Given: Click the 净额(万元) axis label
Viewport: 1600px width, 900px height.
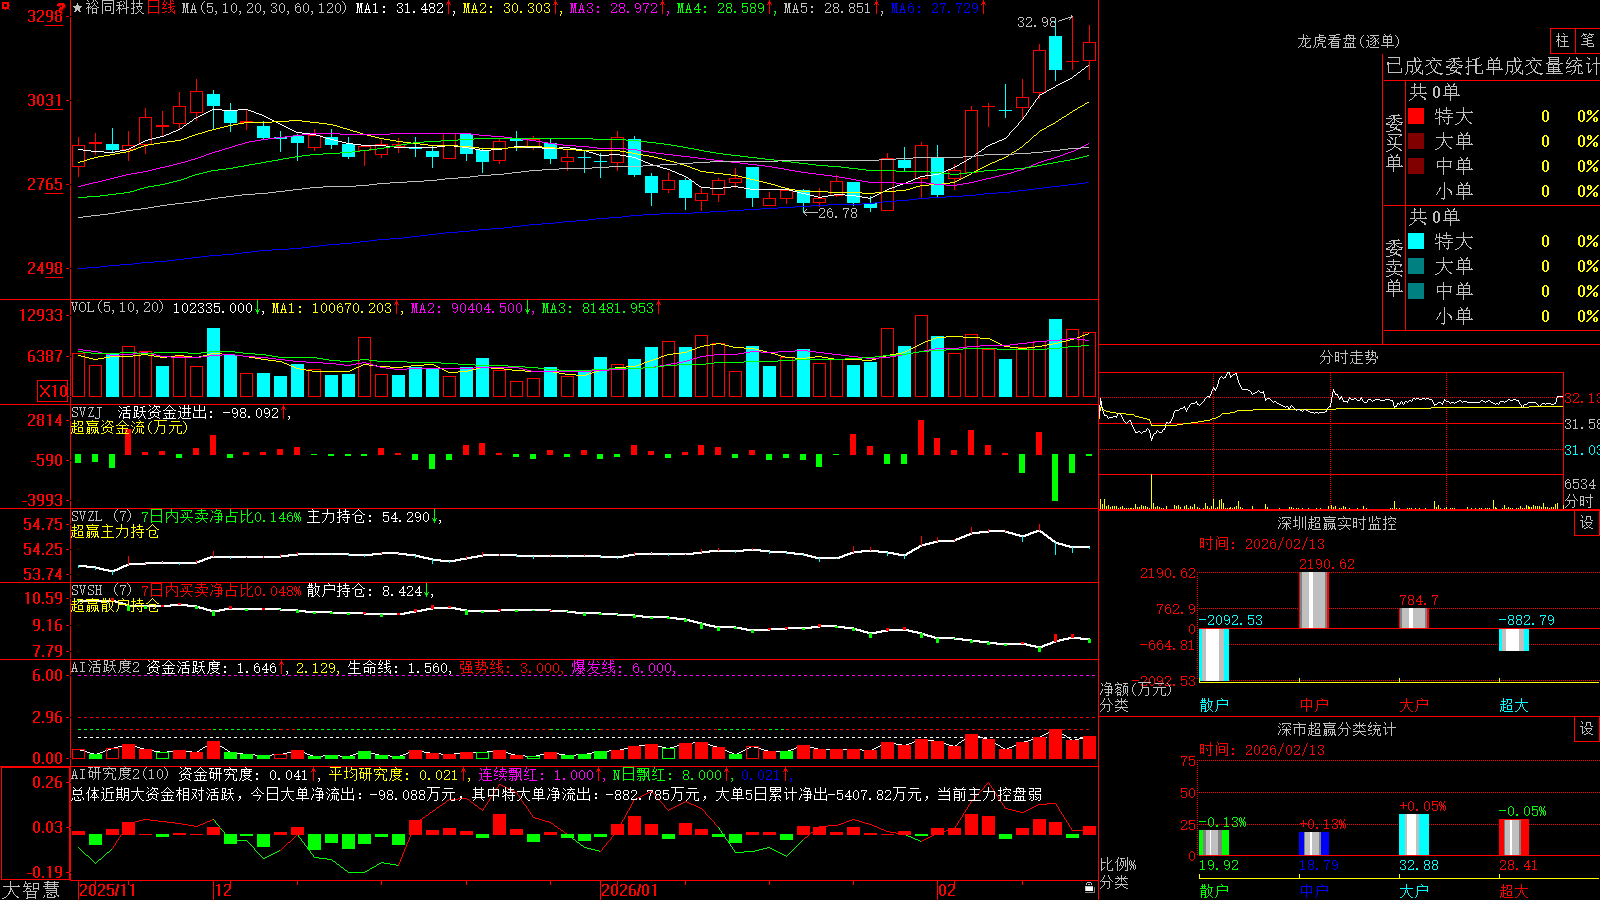Looking at the screenshot, I should click(x=1136, y=689).
